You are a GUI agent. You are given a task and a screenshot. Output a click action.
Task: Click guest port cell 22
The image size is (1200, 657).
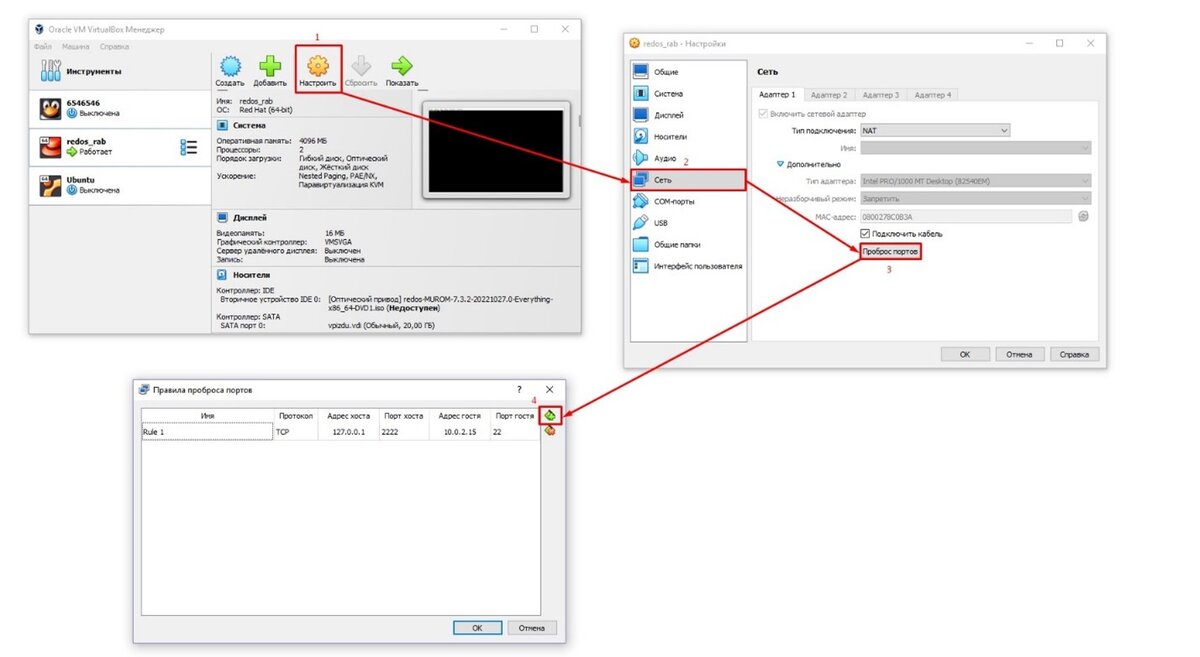click(x=514, y=432)
